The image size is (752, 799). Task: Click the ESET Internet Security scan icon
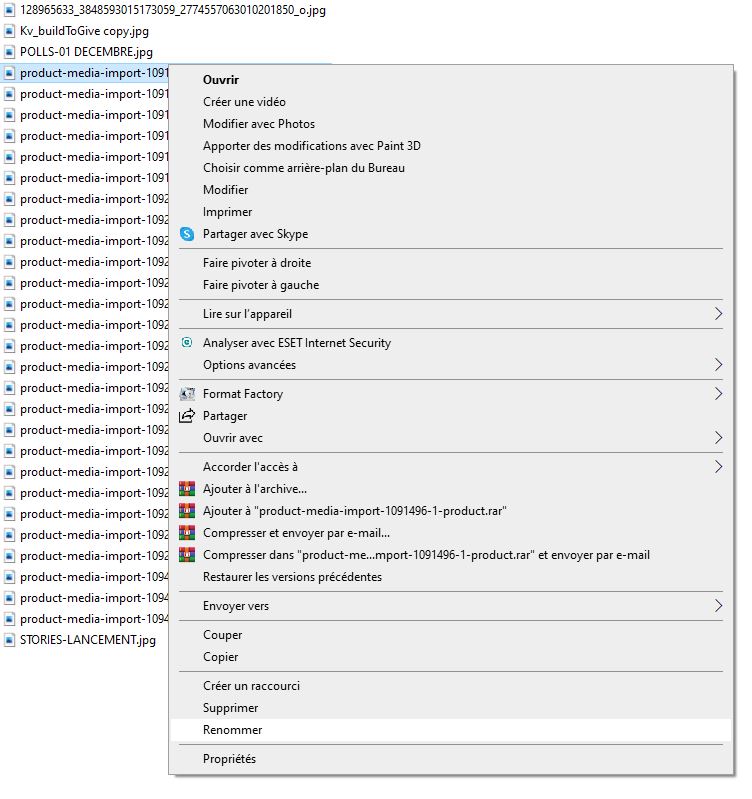tap(187, 343)
